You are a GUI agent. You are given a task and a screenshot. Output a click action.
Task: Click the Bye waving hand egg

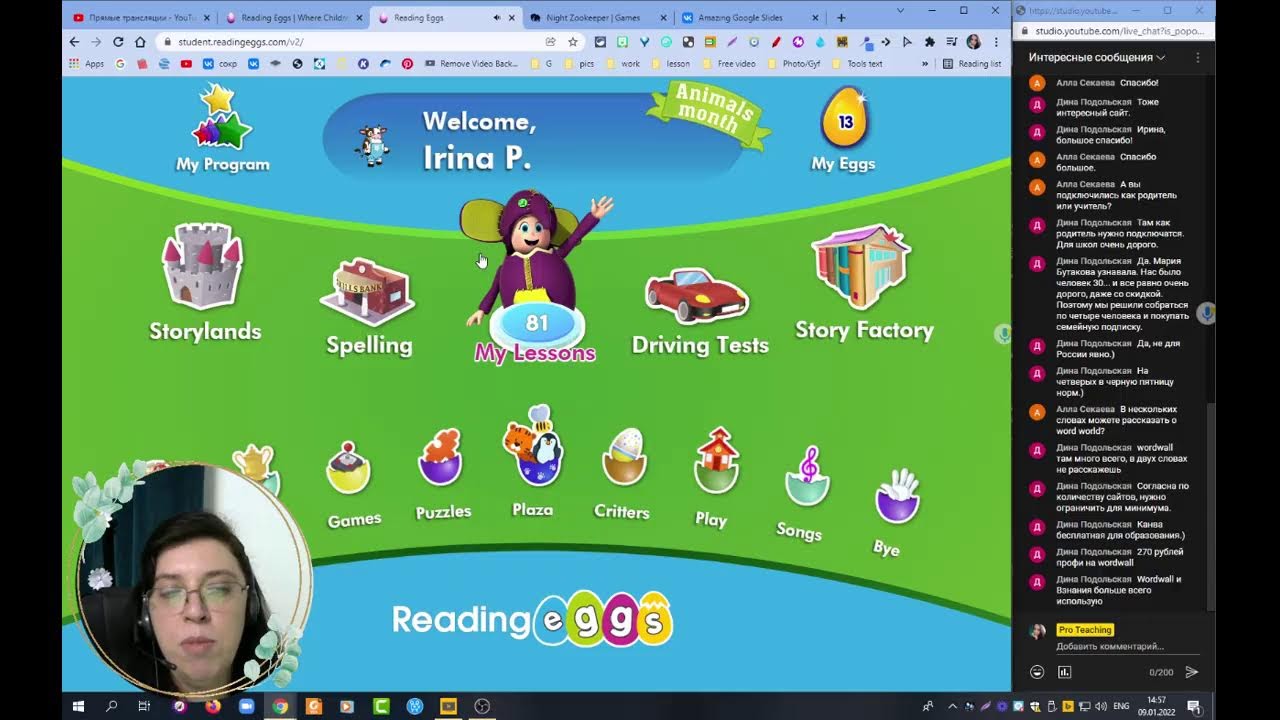(x=897, y=497)
